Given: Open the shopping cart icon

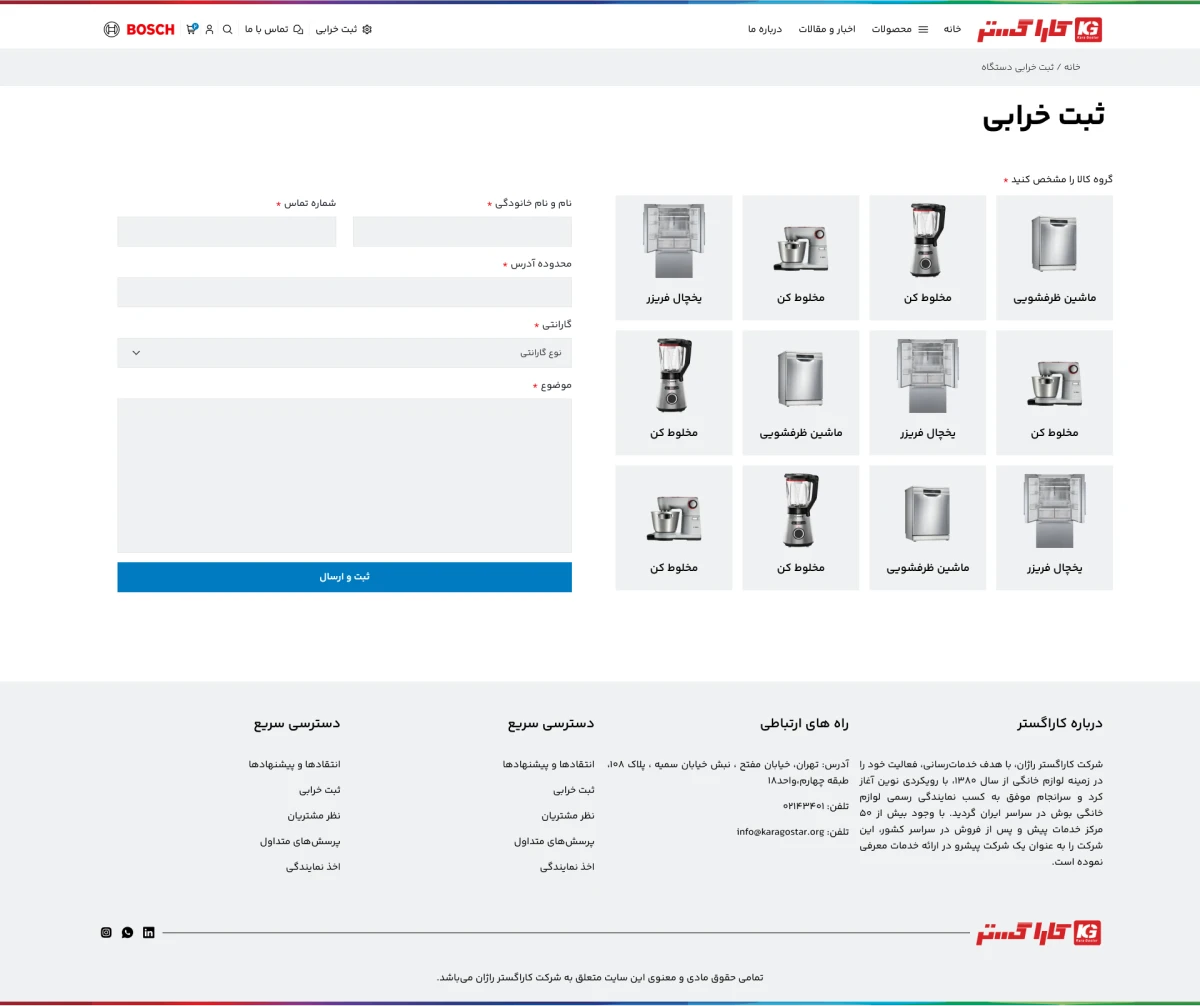Looking at the screenshot, I should pyautogui.click(x=191, y=29).
